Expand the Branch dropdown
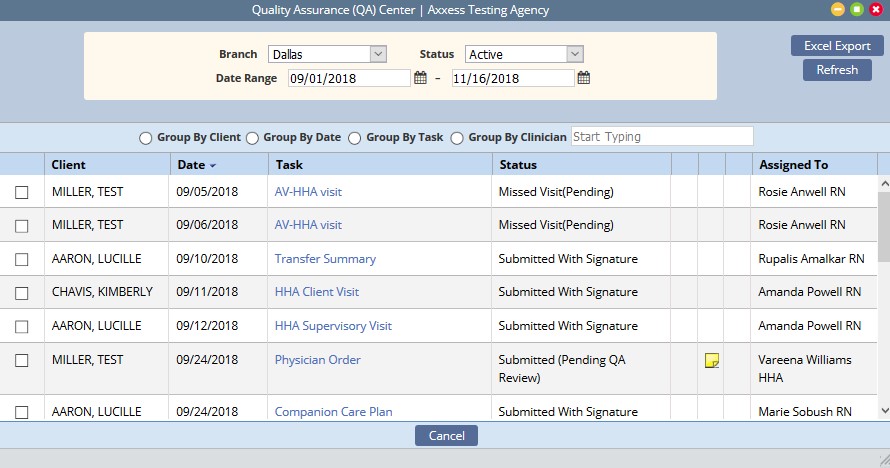Viewport: 890px width, 468px height. [378, 54]
